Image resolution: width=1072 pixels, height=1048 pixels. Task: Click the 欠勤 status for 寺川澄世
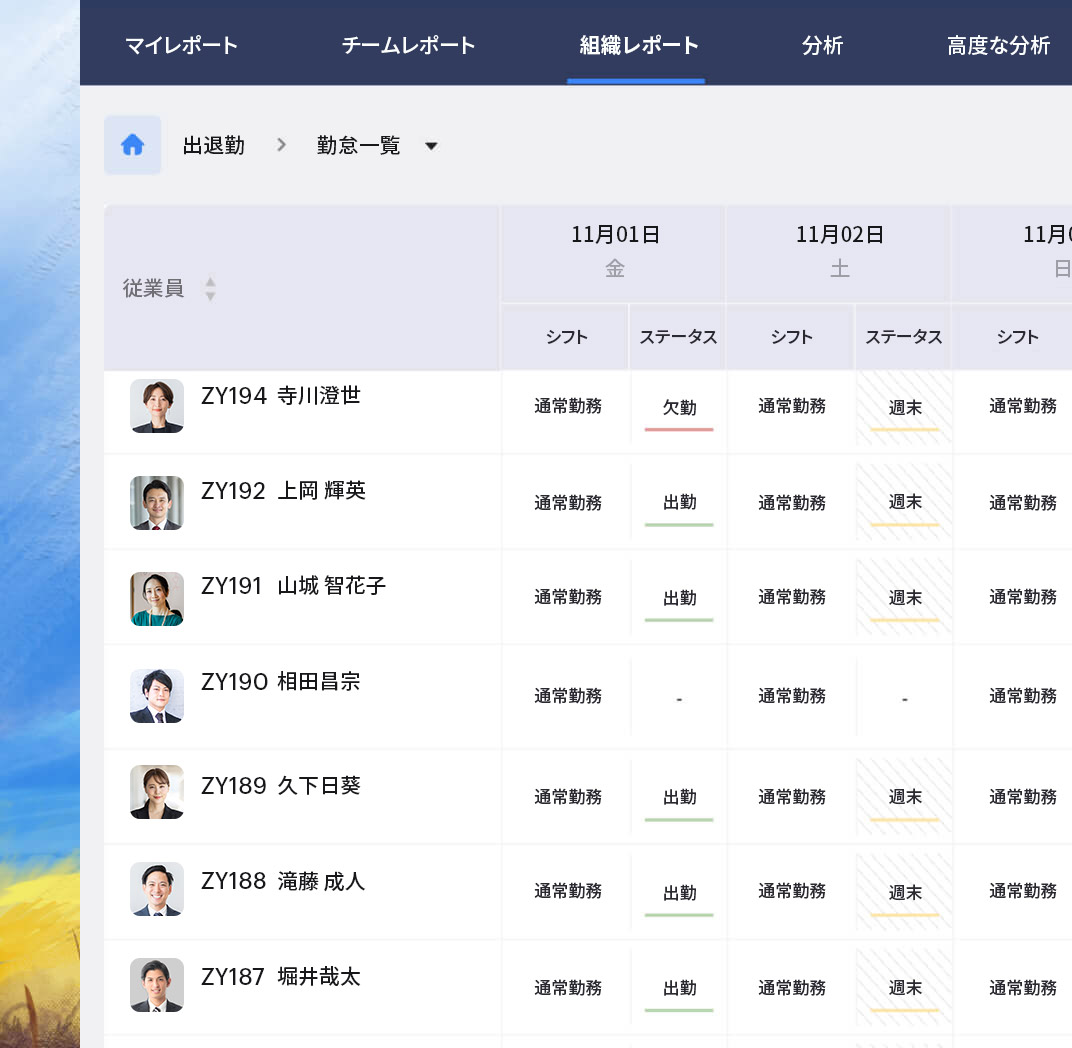[x=679, y=406]
